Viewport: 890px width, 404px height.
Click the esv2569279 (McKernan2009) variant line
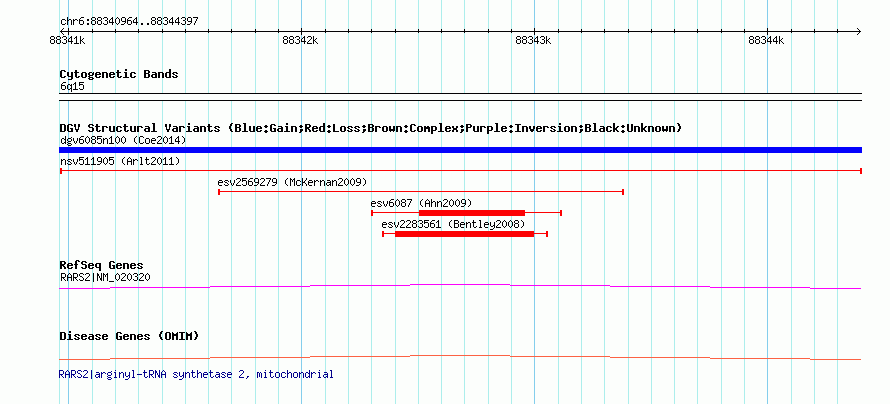tap(421, 192)
